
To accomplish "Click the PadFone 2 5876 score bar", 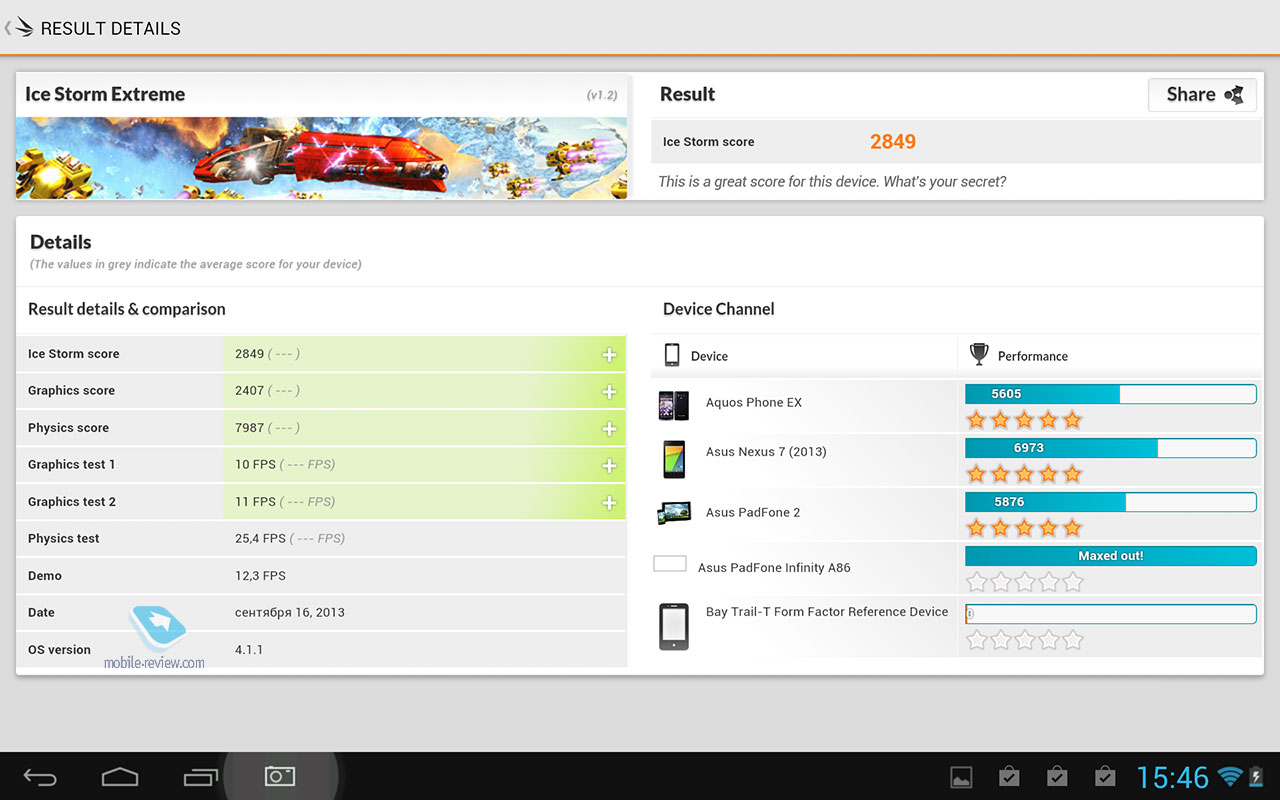I will point(1110,502).
